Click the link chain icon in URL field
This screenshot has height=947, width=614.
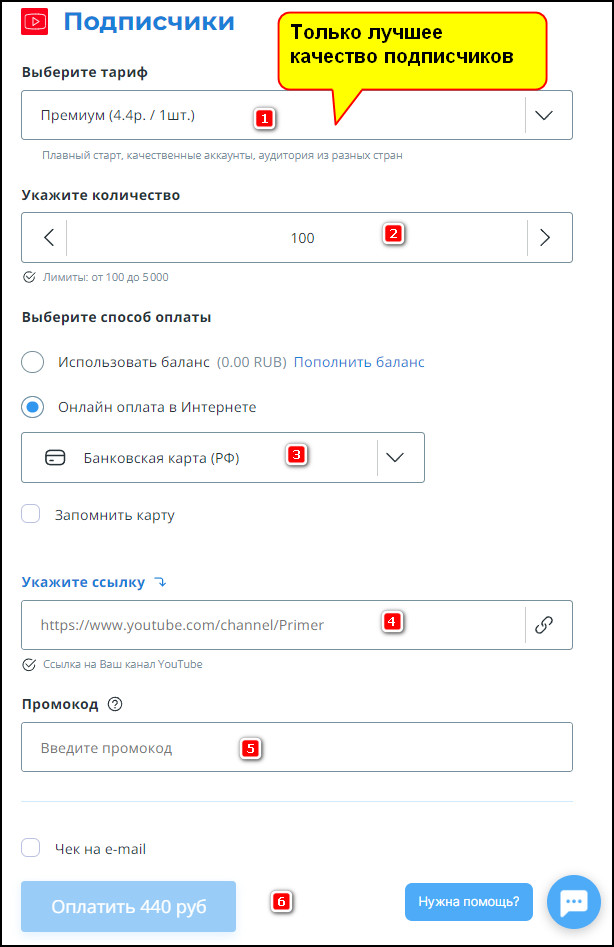pos(544,624)
